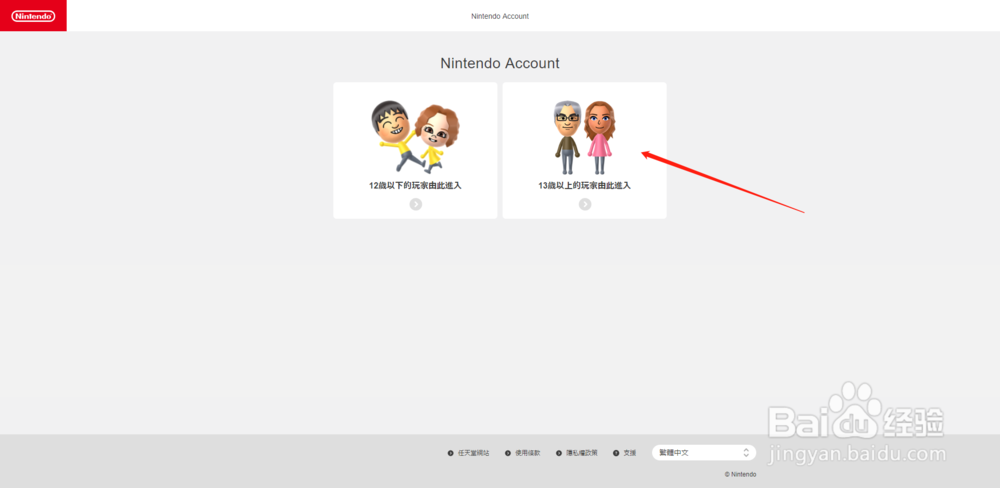Open the 使用條款 footer link
Screen dimensions: 1000x488
pos(527,453)
